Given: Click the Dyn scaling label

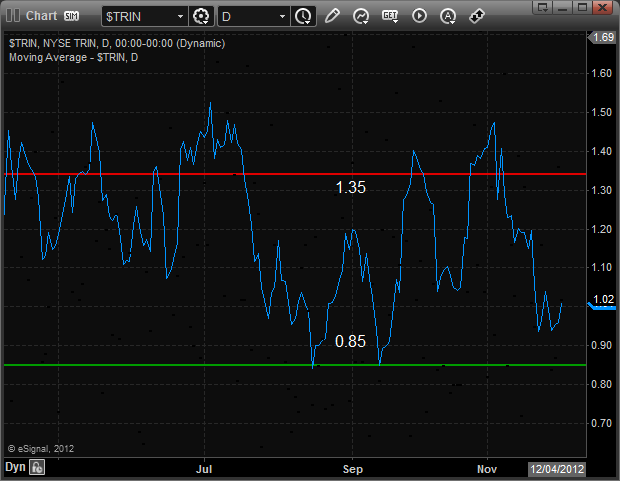Looking at the screenshot, I should (x=15, y=467).
